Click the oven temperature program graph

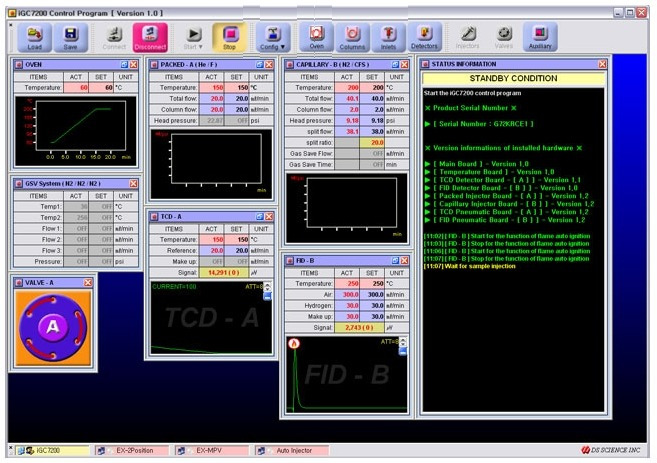pyautogui.click(x=76, y=131)
